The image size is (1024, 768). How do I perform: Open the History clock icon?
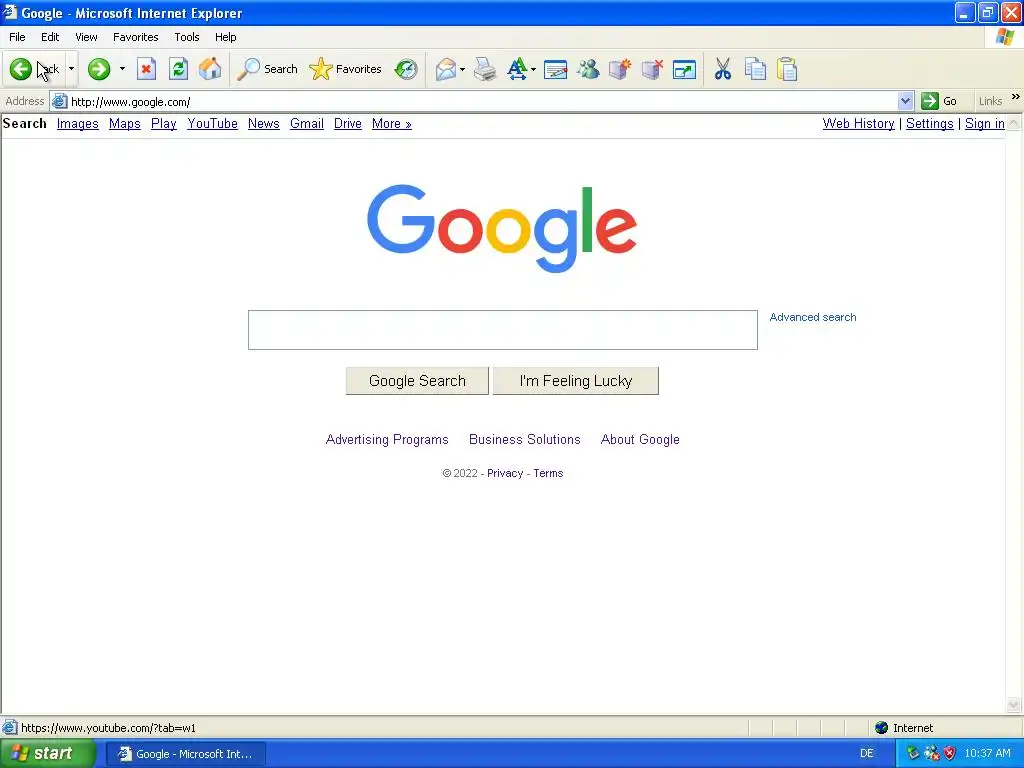tap(406, 69)
